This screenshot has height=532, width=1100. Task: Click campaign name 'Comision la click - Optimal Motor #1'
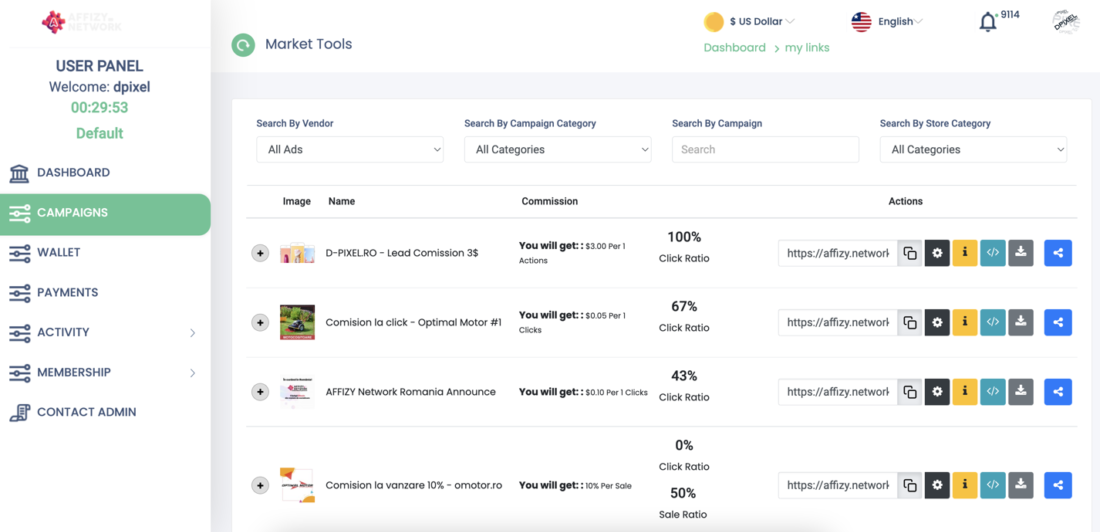pyautogui.click(x=413, y=323)
